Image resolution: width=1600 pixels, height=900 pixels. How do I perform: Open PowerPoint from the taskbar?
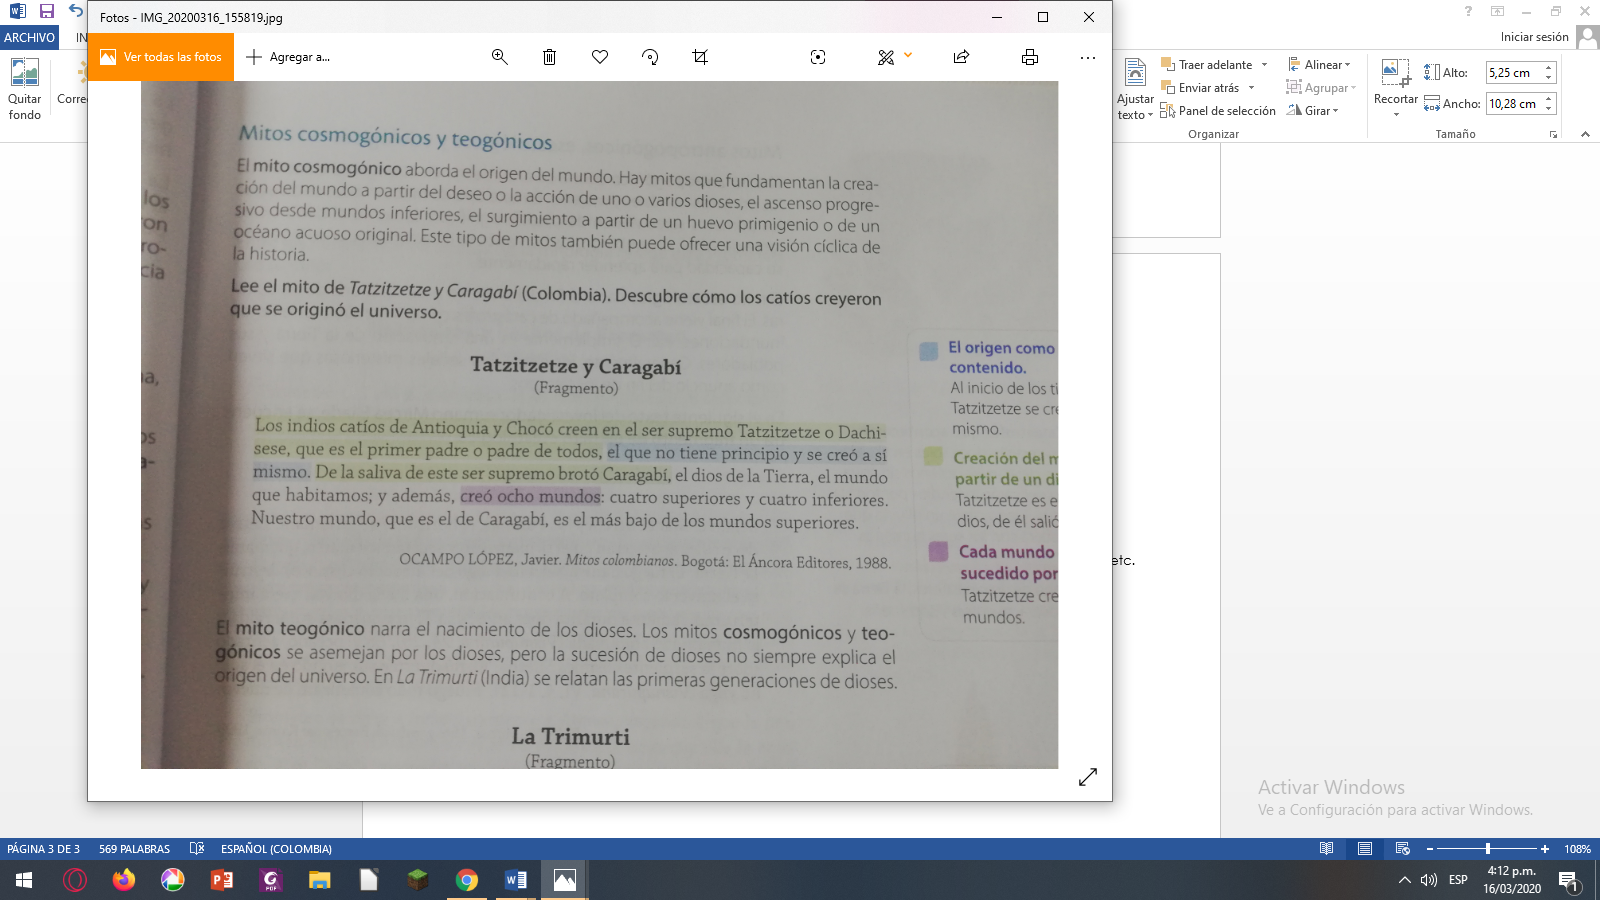coord(222,880)
